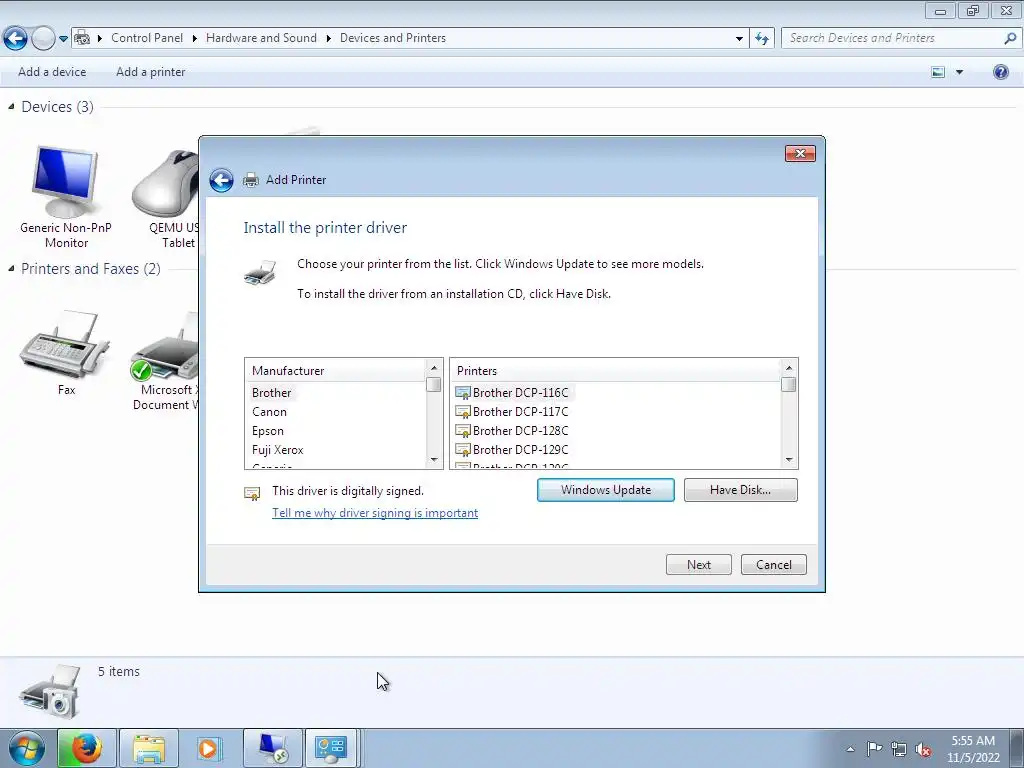
Task: Go to Hardware and Sound breadcrumb
Action: (x=261, y=38)
